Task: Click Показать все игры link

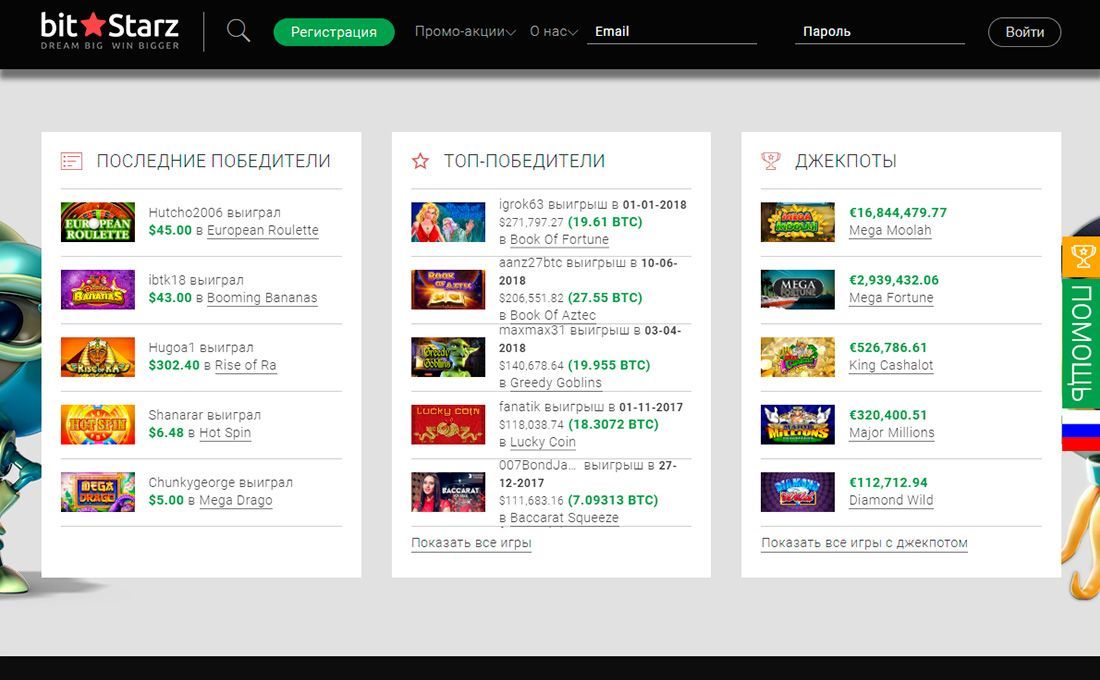Action: 471,542
